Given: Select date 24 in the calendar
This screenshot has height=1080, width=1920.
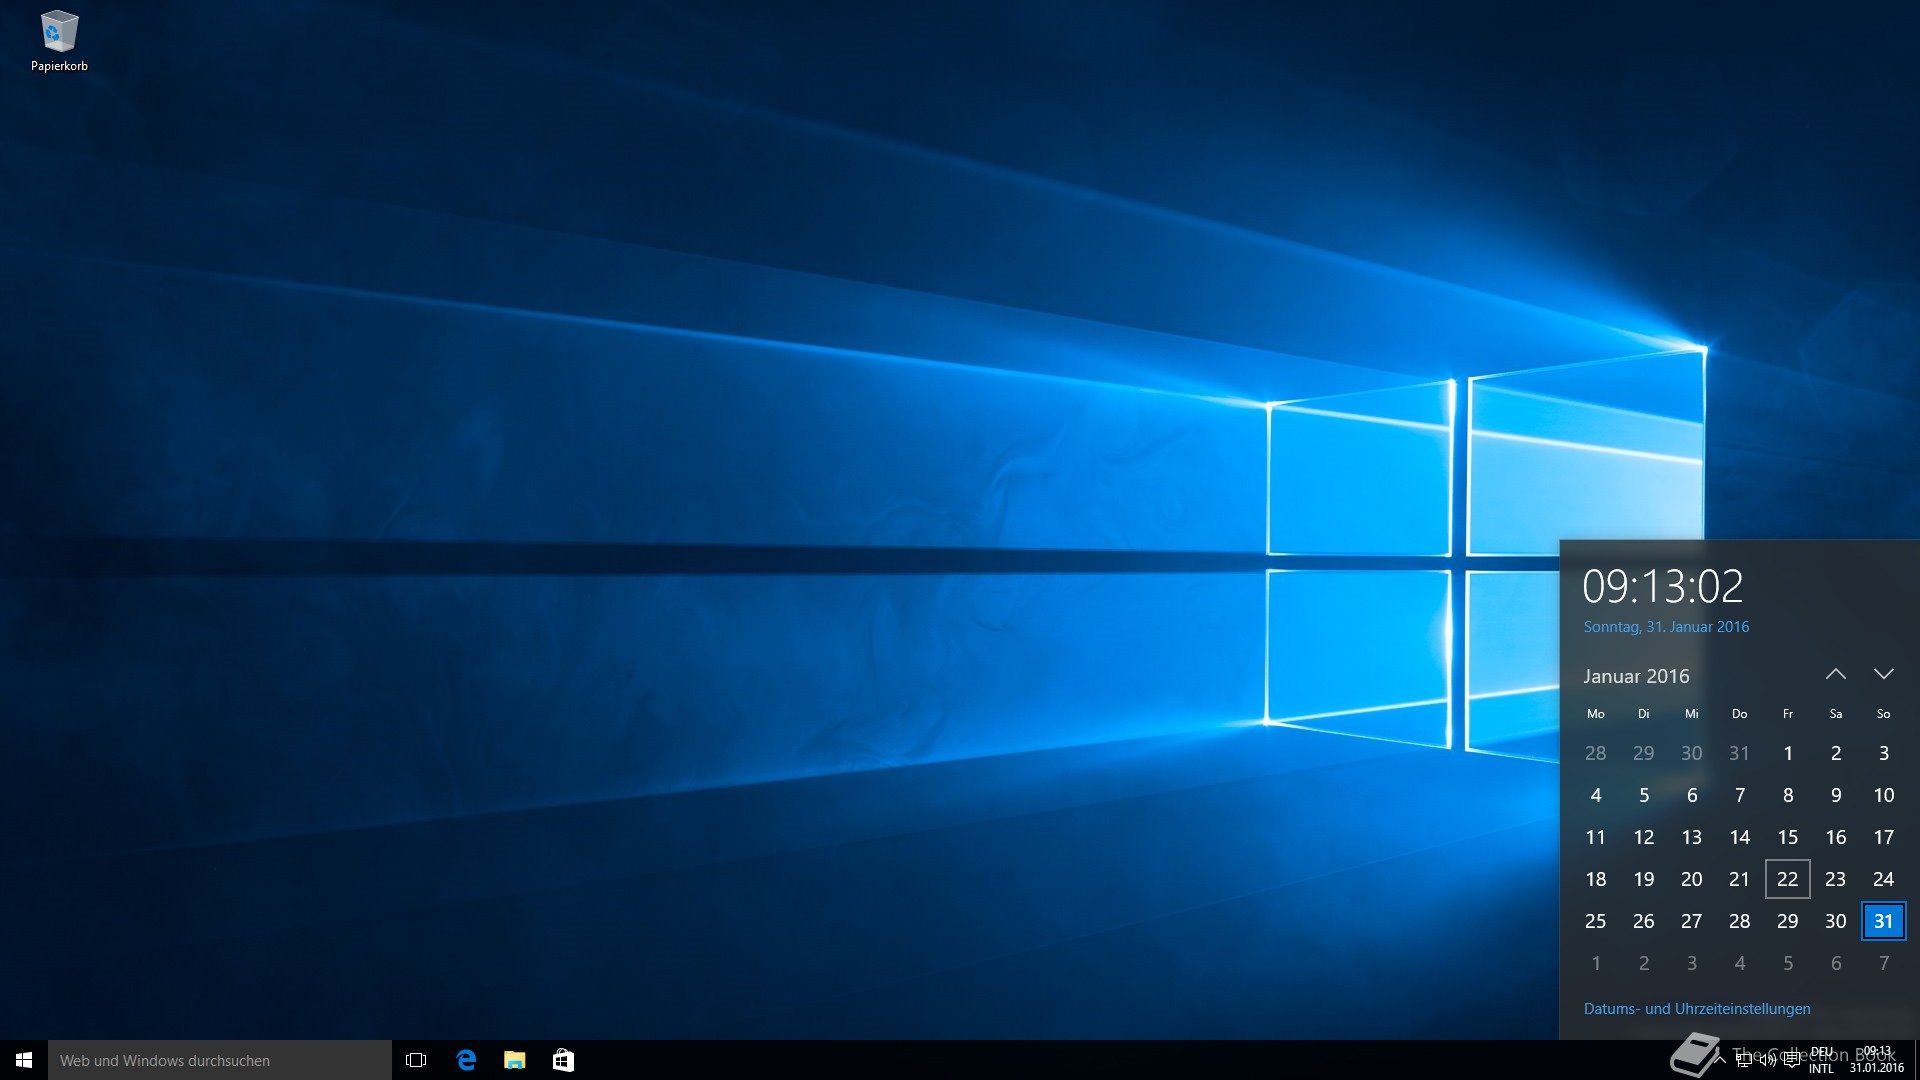Looking at the screenshot, I should [x=1884, y=879].
